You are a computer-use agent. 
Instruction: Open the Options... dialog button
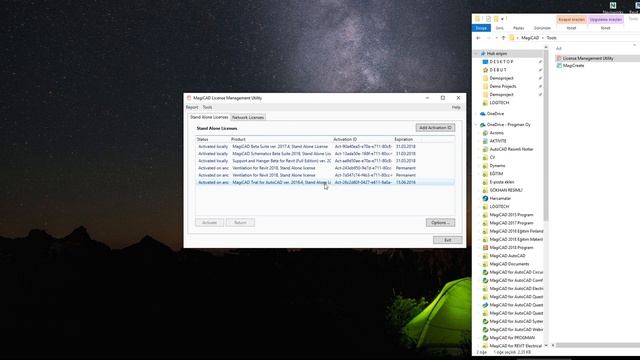click(440, 222)
